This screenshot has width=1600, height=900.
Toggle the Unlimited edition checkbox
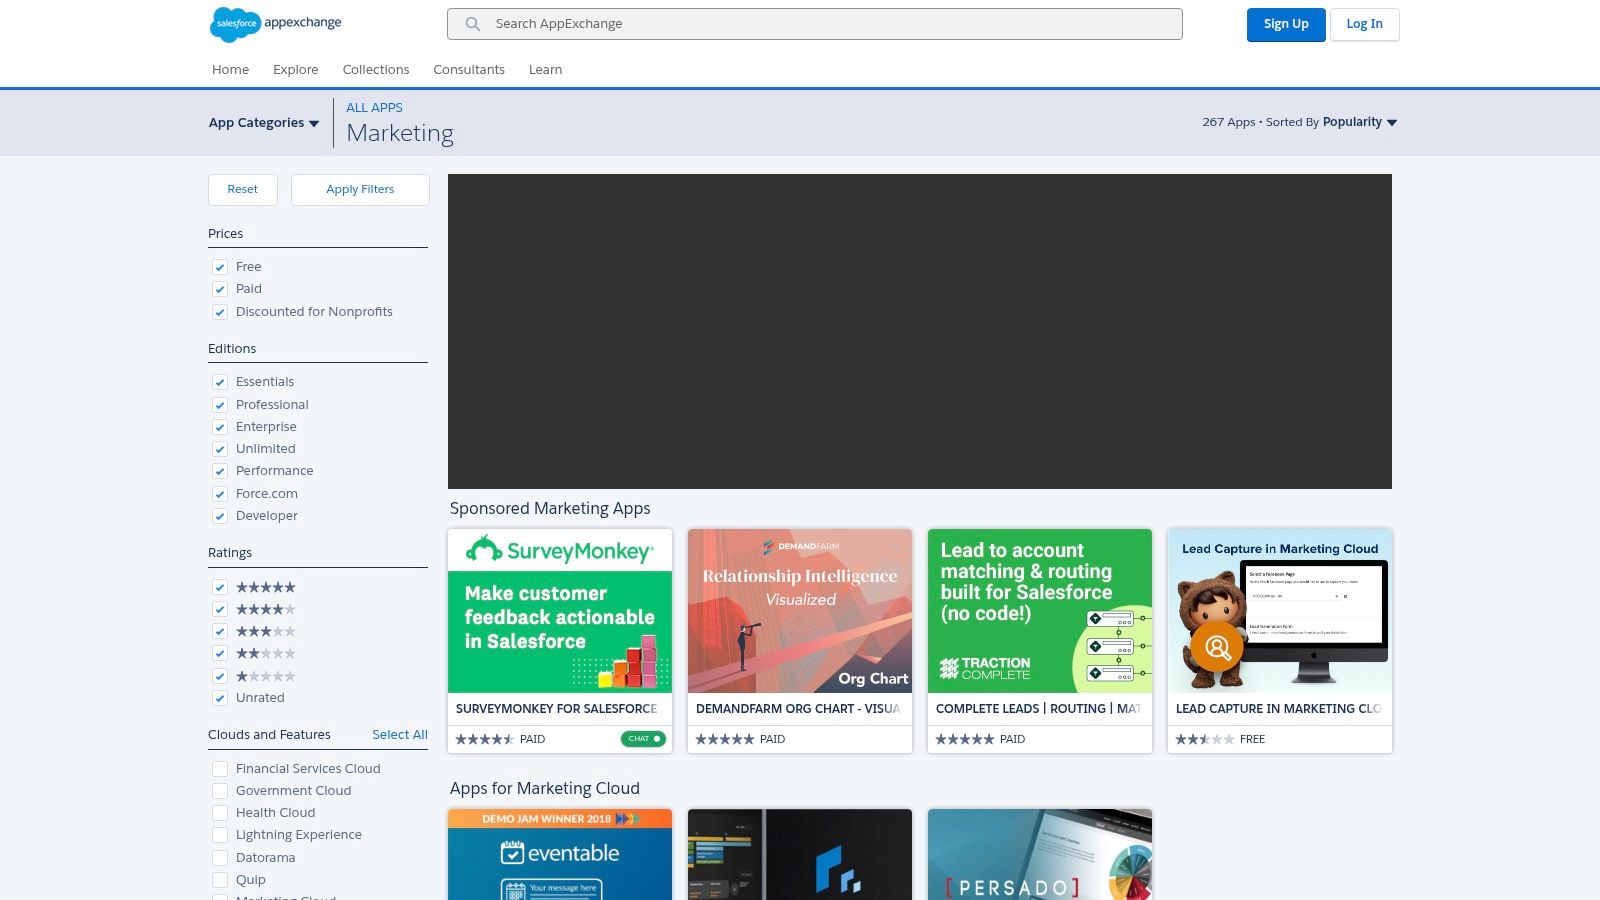point(220,449)
